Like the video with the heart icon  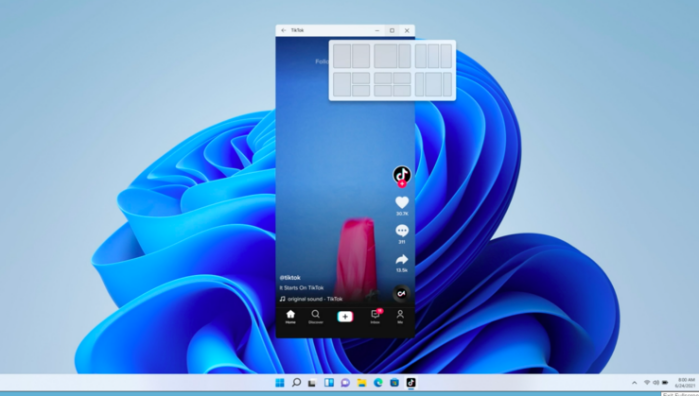tap(402, 202)
